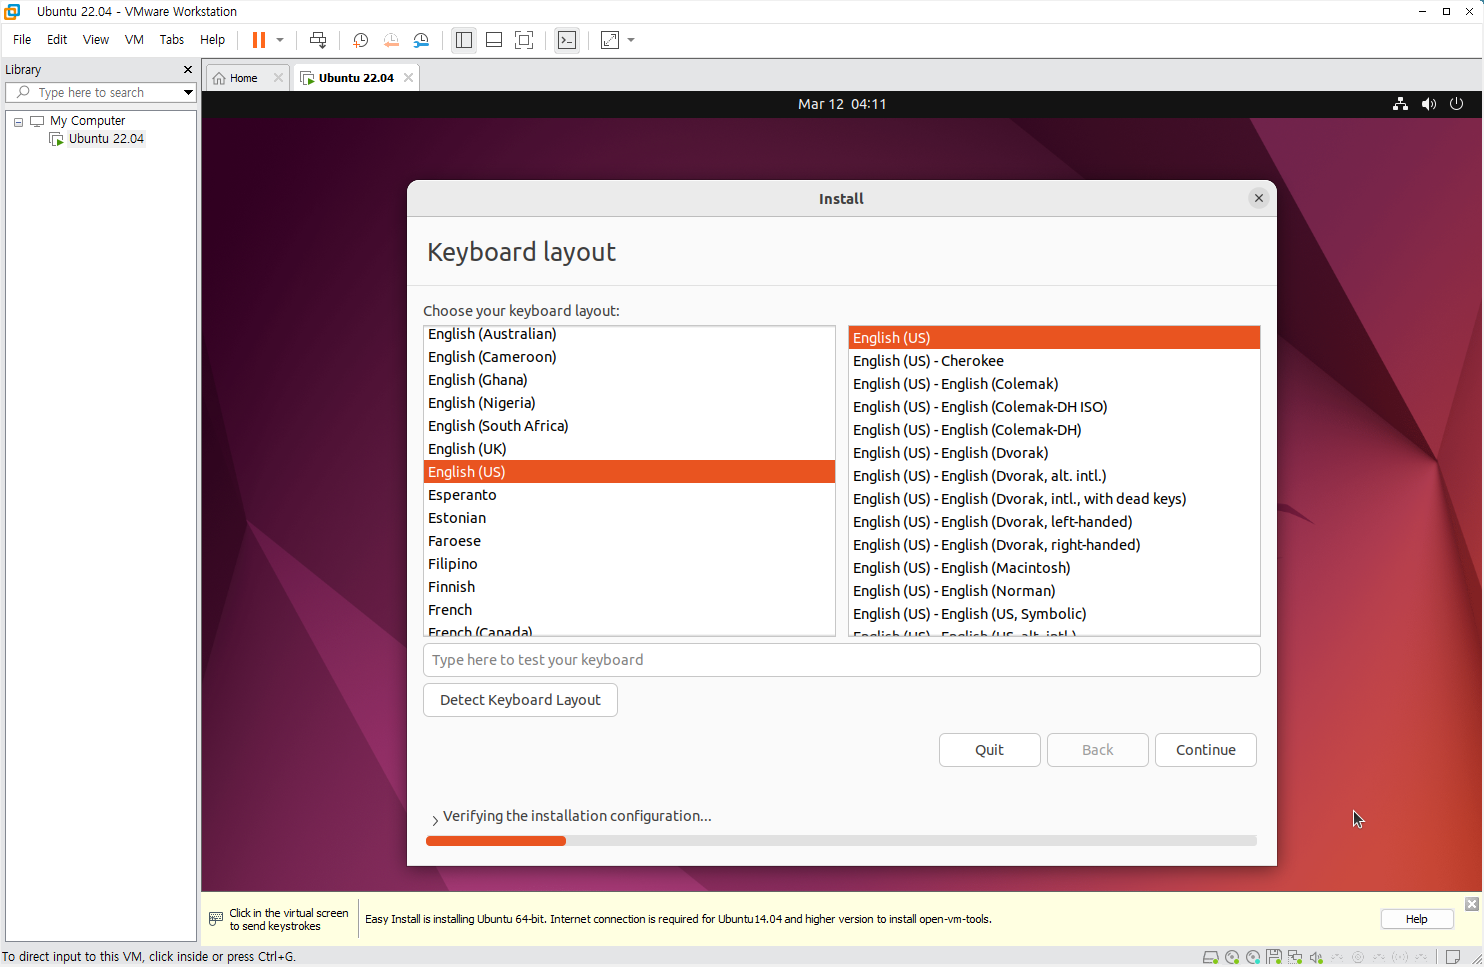Screen dimensions: 1484x967
Task: Choose the English (US, Symbolic) variant
Action: pyautogui.click(x=1054, y=614)
